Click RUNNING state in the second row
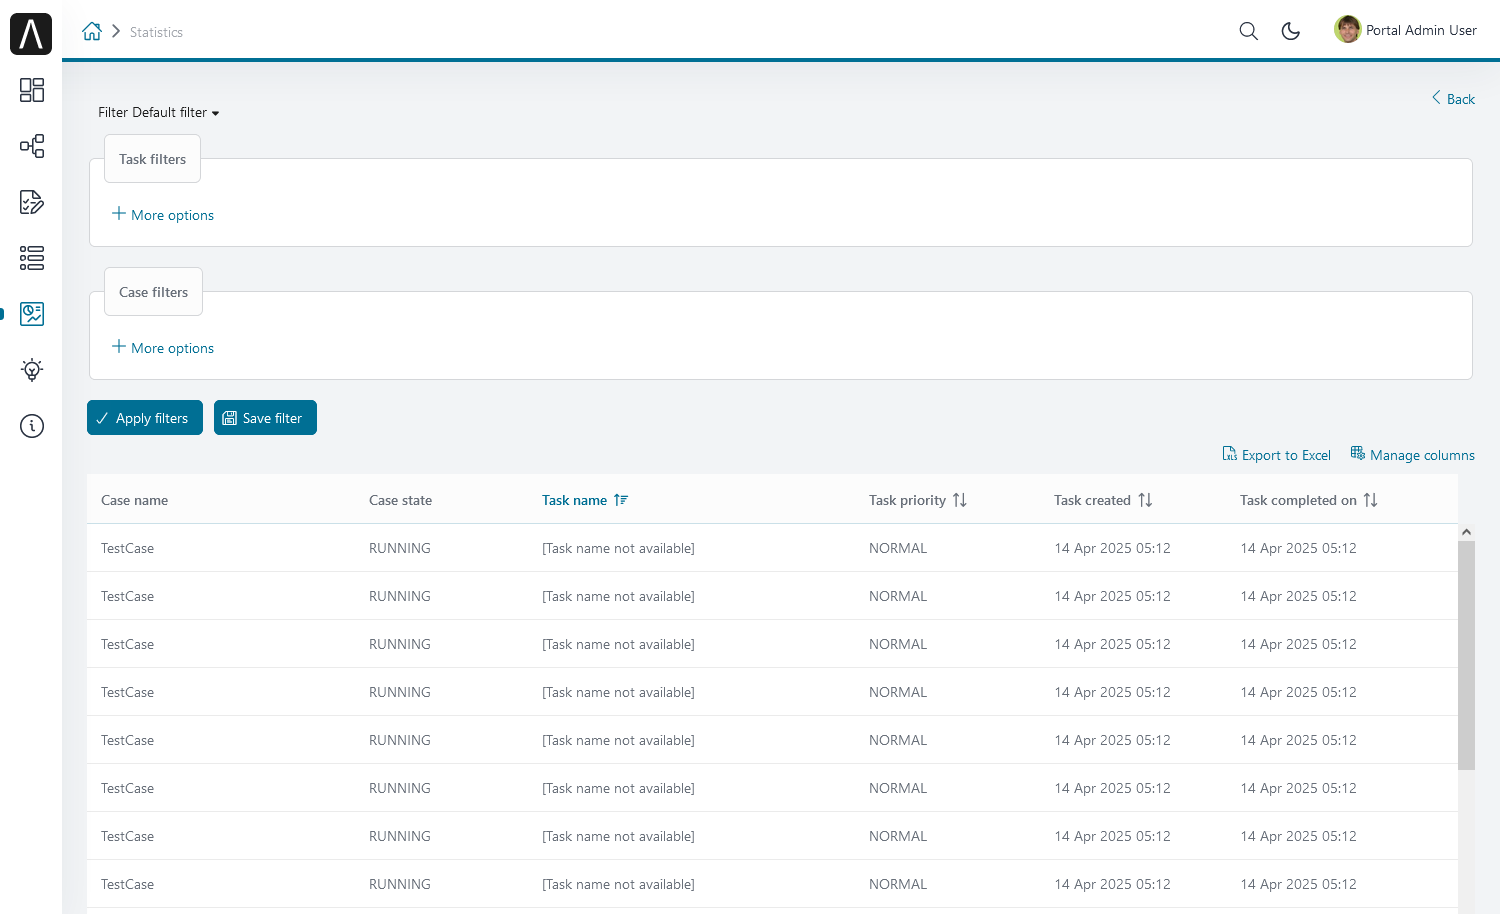The height and width of the screenshot is (914, 1500). (400, 596)
